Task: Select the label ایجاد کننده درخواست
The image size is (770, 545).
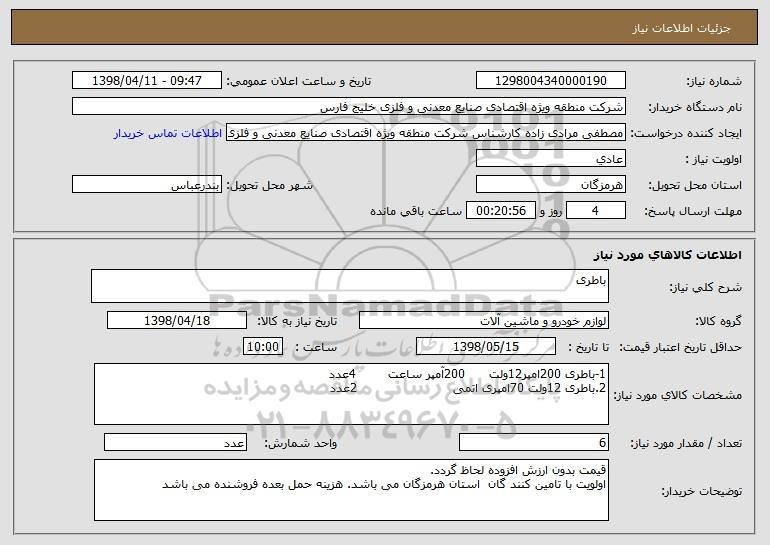Action: point(686,133)
